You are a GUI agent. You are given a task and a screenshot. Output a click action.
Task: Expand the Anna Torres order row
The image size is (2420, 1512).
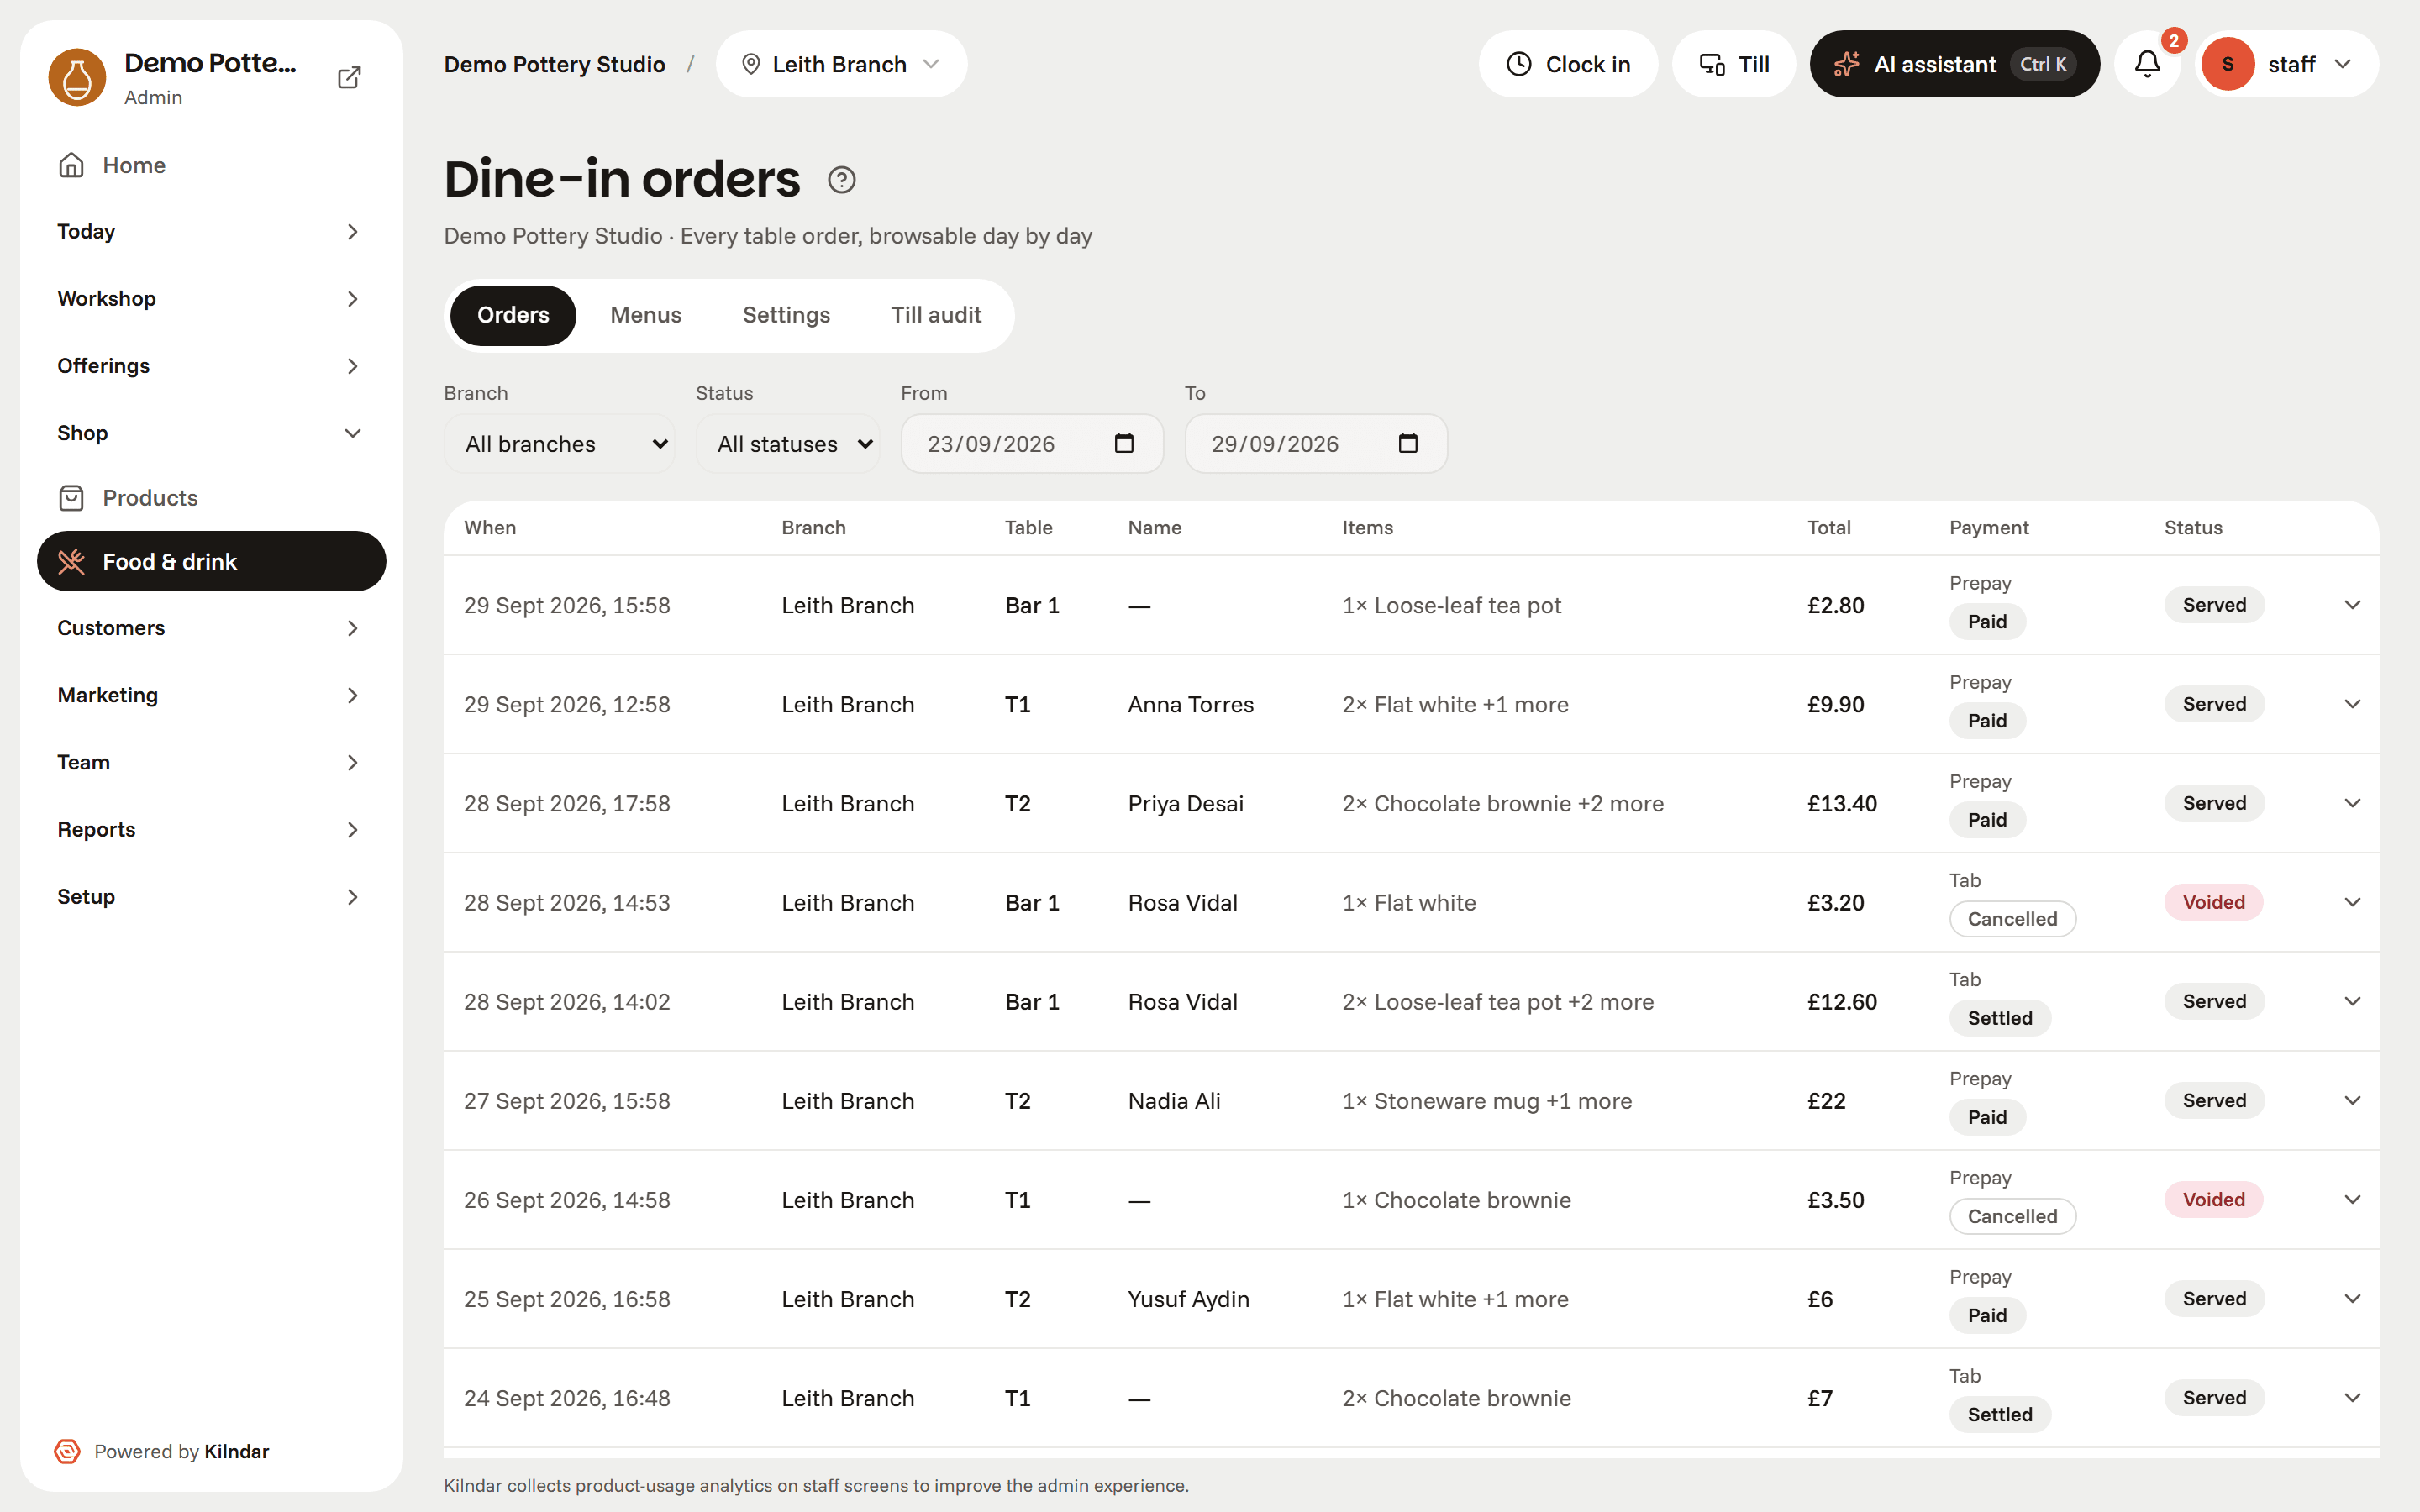coord(2353,704)
